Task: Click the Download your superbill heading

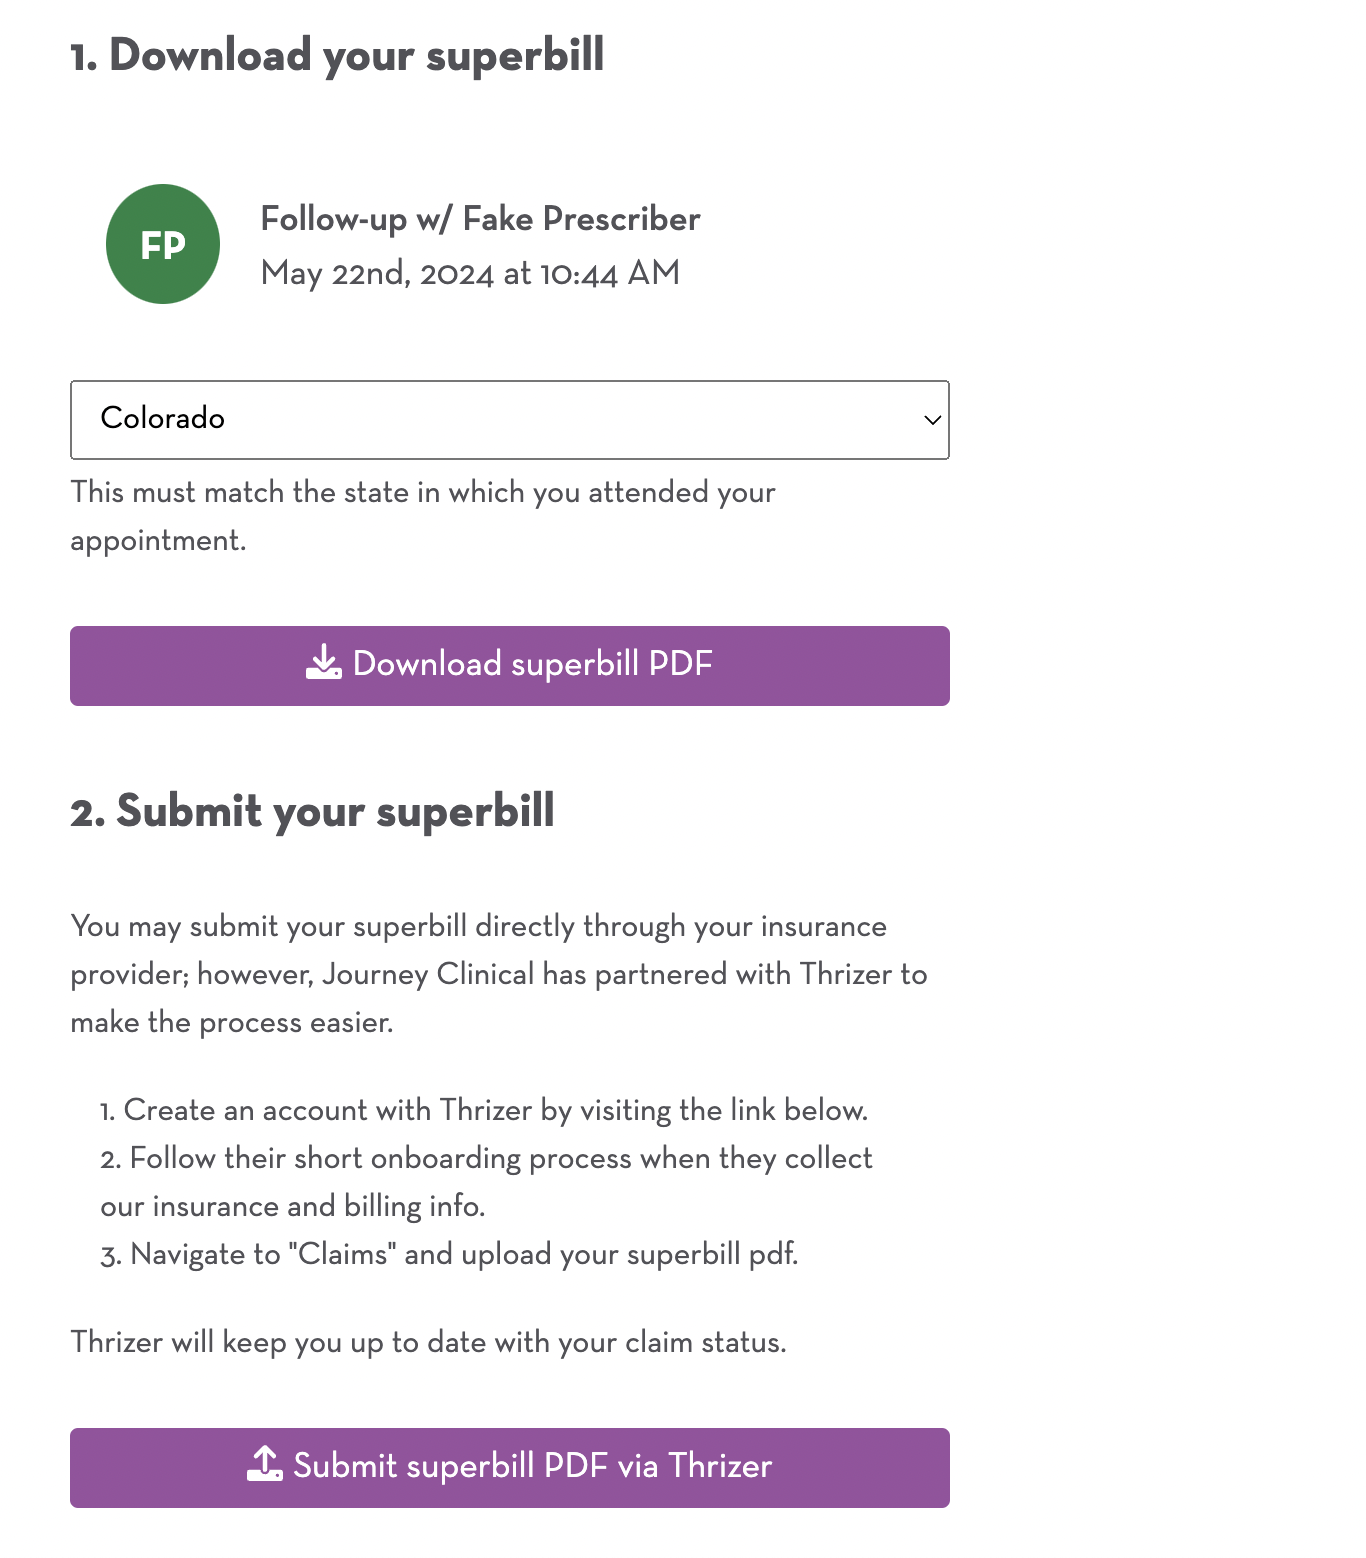Action: click(337, 55)
